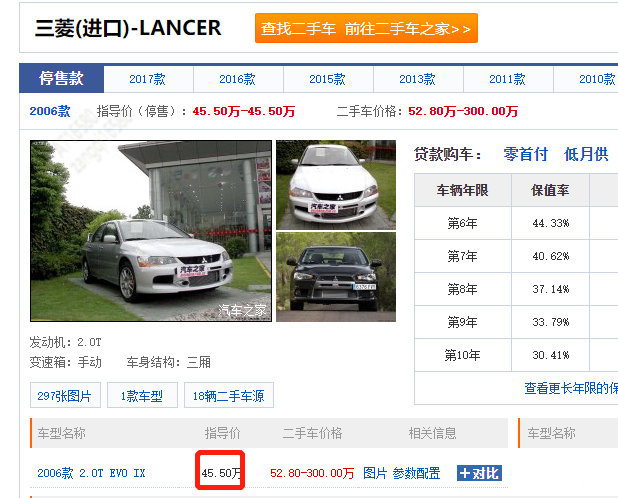Open the 参数配置 link

point(416,473)
